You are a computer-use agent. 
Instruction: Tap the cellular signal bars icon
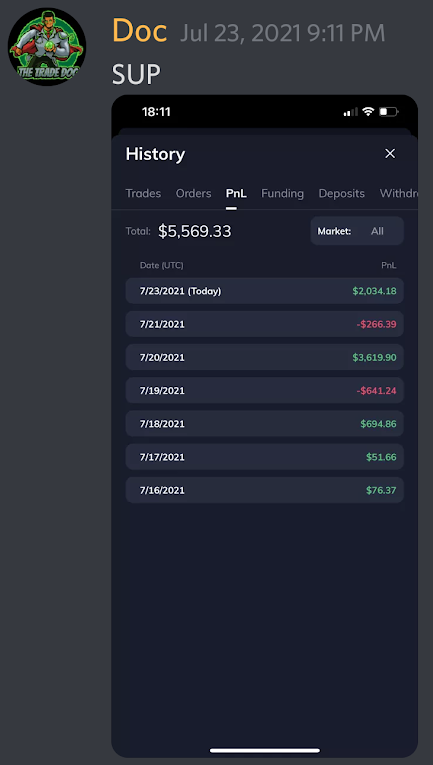tap(351, 112)
